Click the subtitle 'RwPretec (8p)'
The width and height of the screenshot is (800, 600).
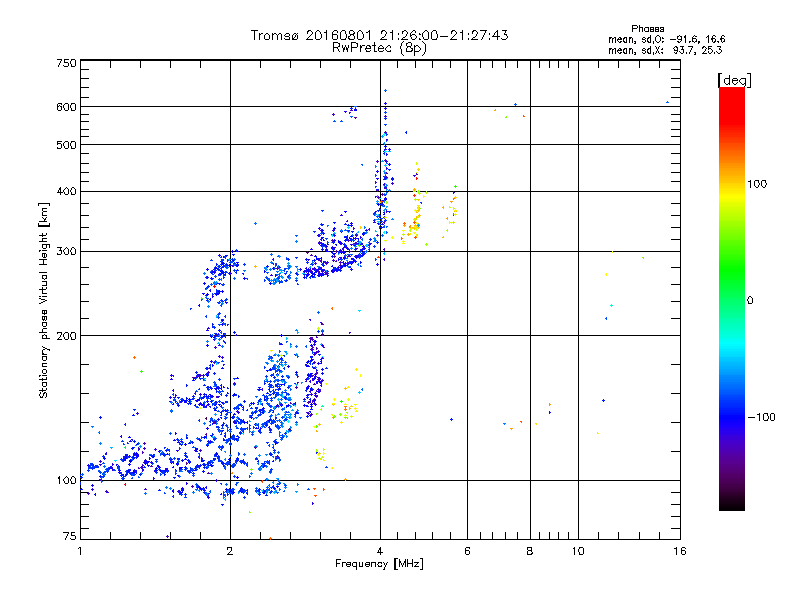coord(379,48)
